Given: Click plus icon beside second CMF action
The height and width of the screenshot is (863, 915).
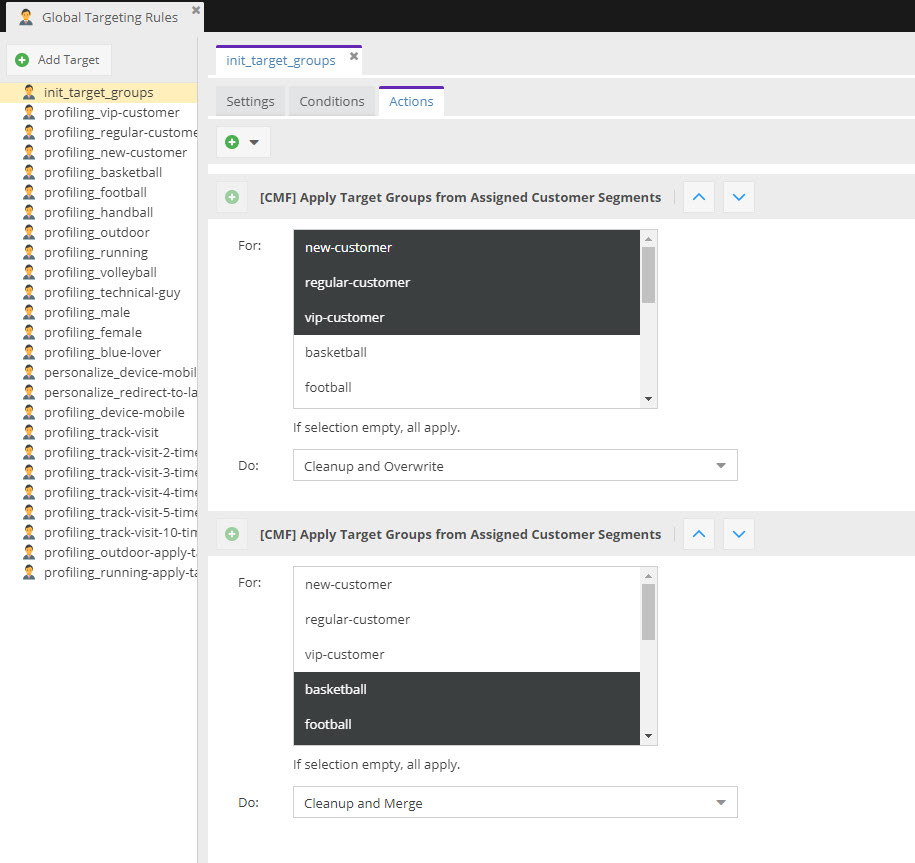Looking at the screenshot, I should pos(232,534).
